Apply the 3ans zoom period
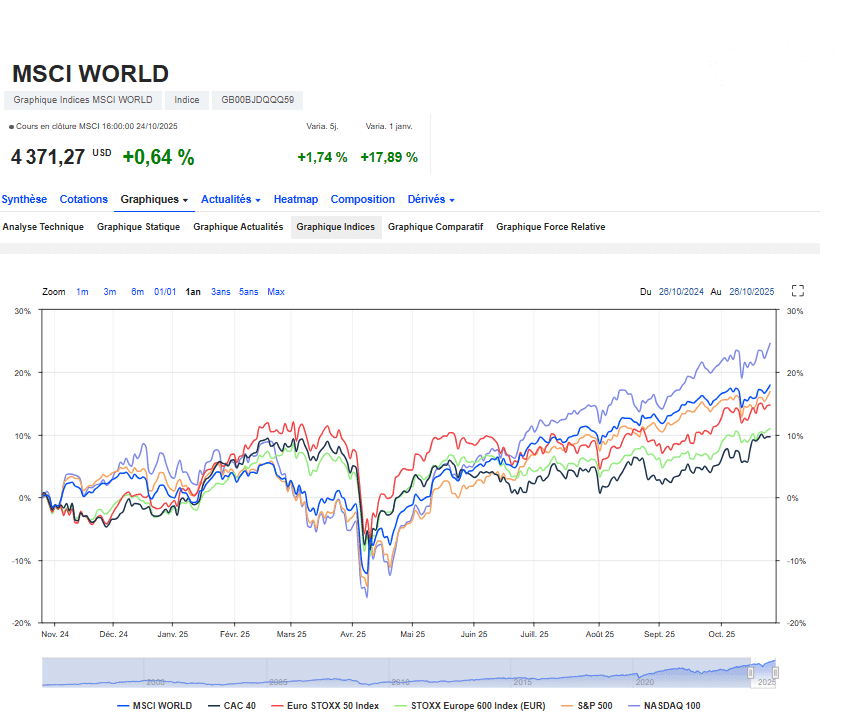844x724 pixels. pyautogui.click(x=220, y=291)
